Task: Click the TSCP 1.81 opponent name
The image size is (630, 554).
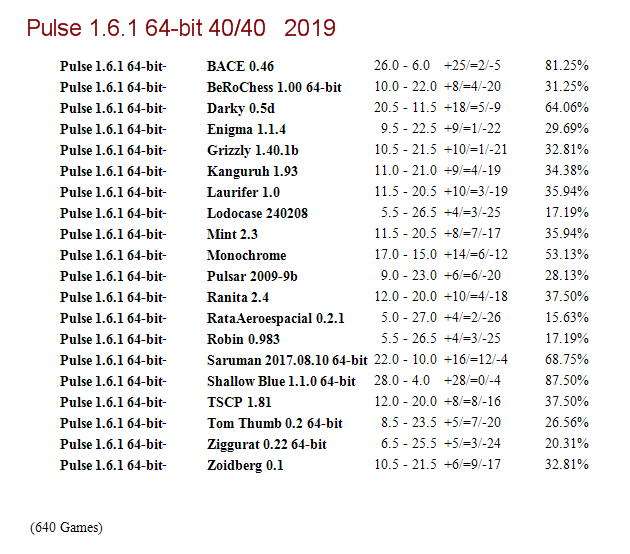Action: pyautogui.click(x=239, y=402)
